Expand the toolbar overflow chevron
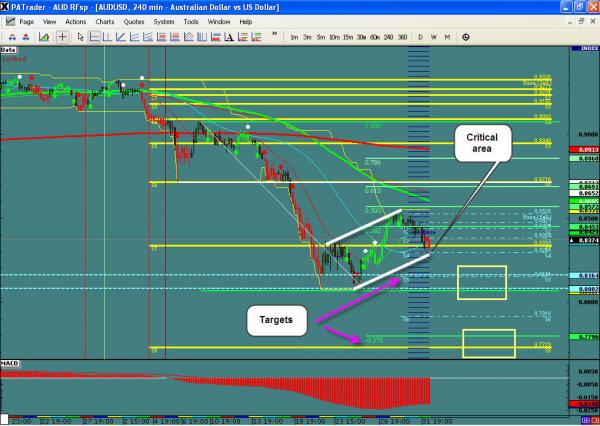Image resolution: width=600 pixels, height=426 pixels. point(275,37)
